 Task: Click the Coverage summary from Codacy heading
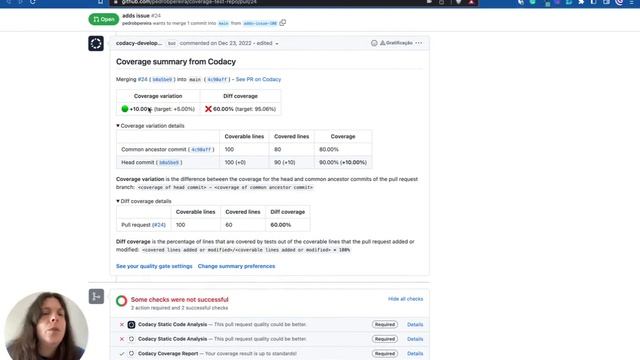tap(176, 62)
